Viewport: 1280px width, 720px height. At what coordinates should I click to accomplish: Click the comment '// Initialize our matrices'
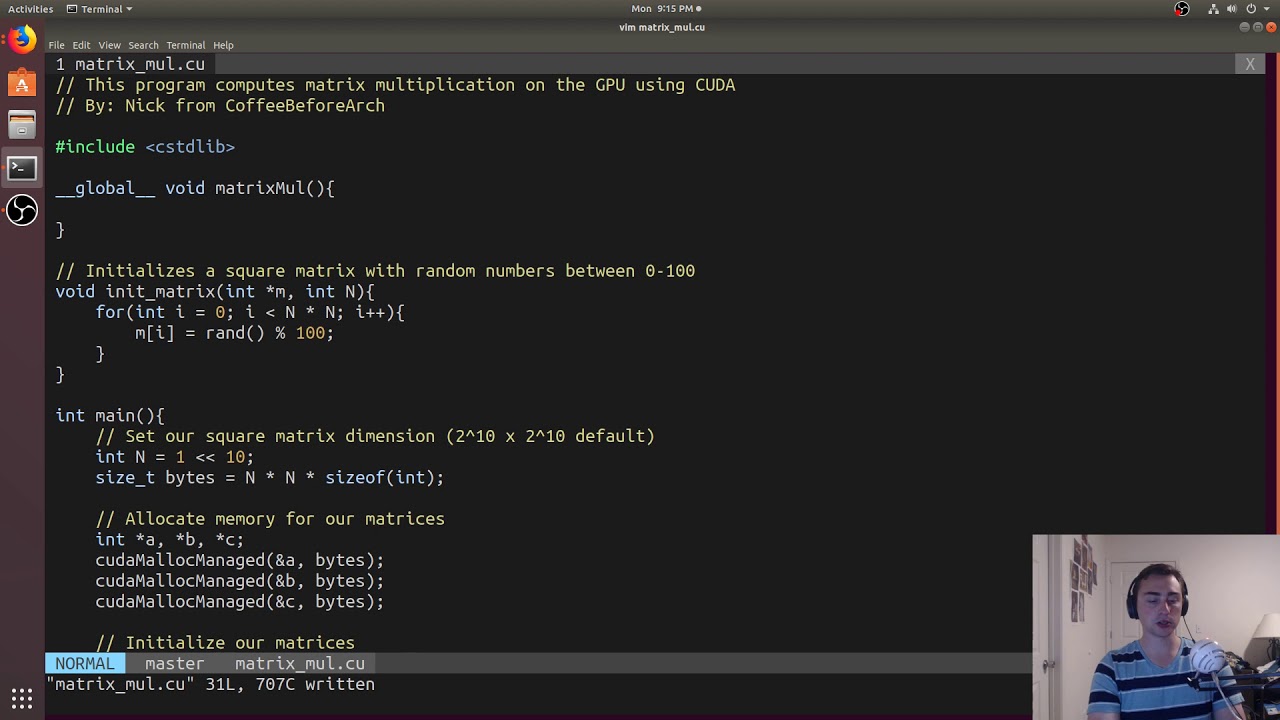(x=225, y=643)
